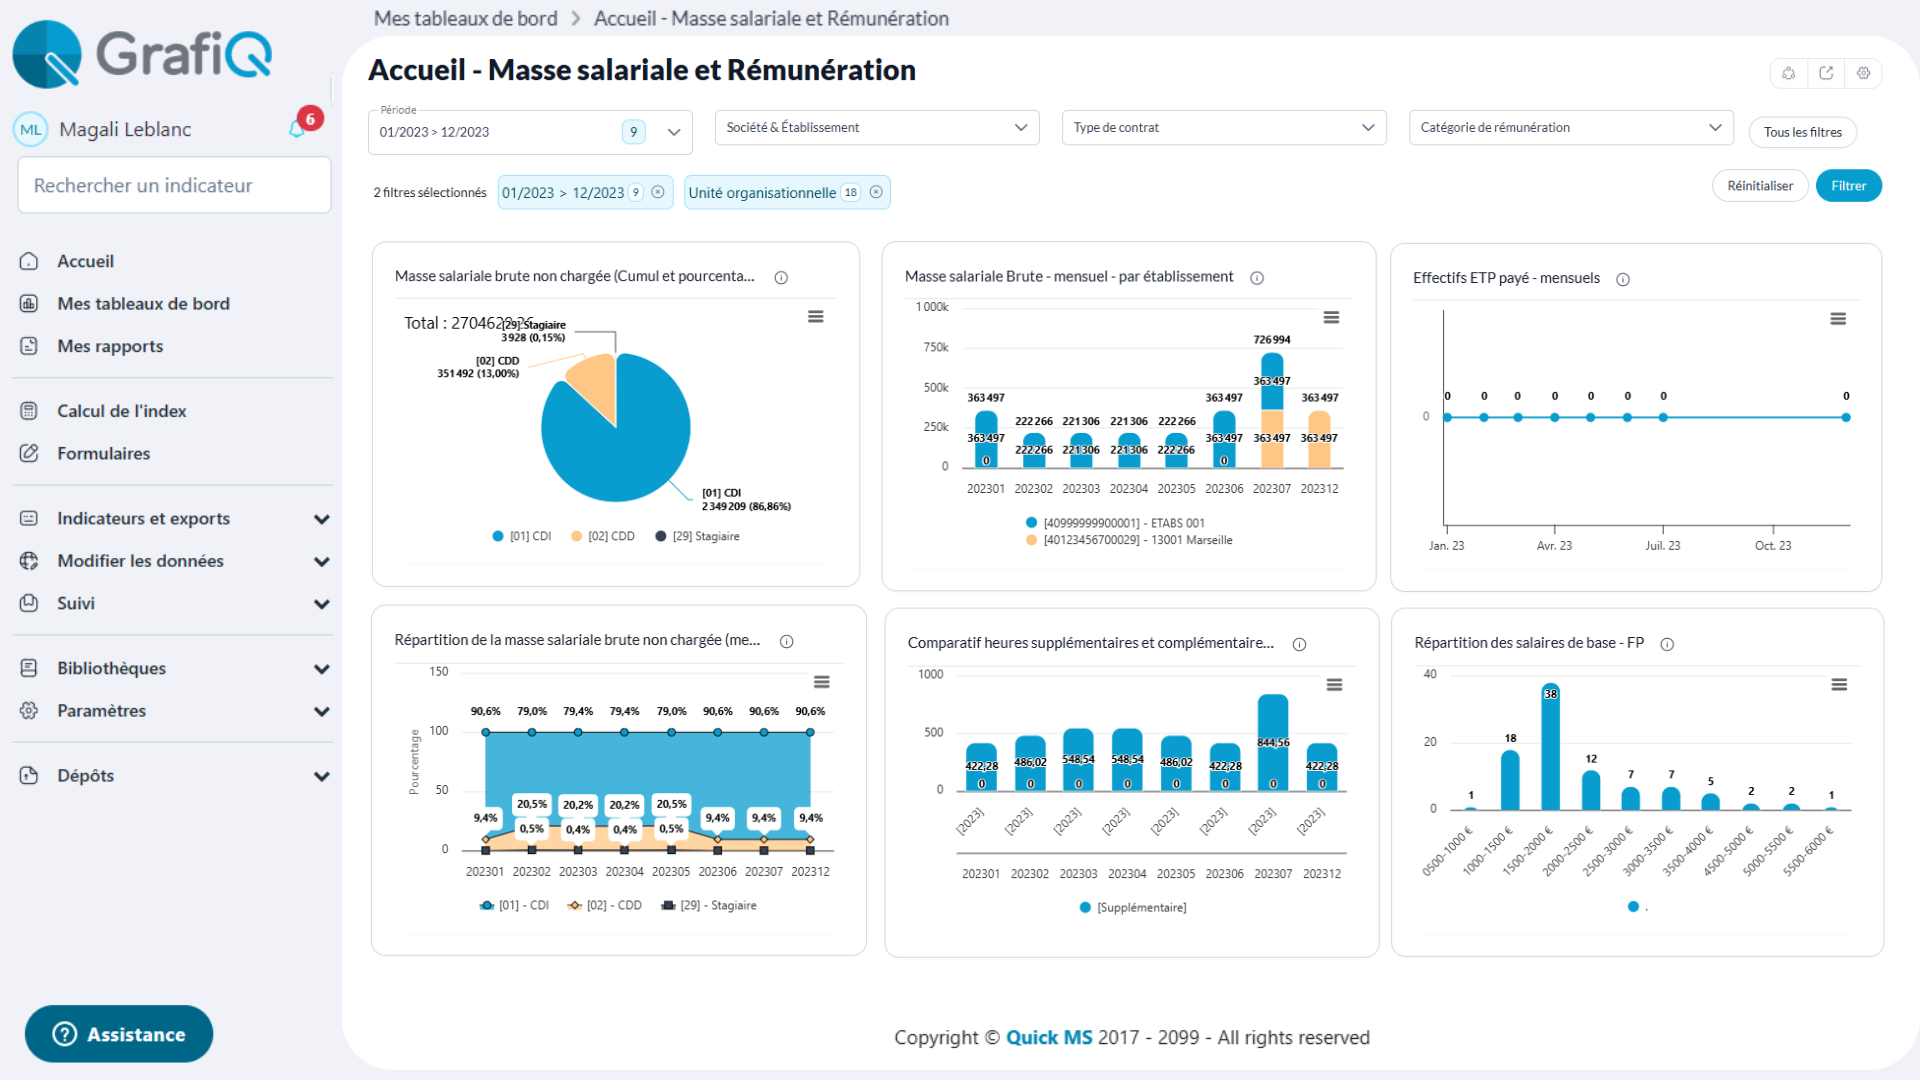
Task: Open the Type de contrat dropdown
Action: tap(1223, 127)
